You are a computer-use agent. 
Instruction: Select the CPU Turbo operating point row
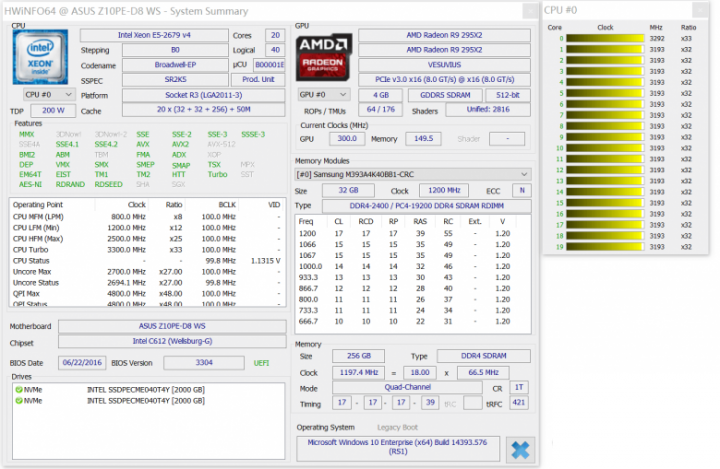pyautogui.click(x=147, y=250)
